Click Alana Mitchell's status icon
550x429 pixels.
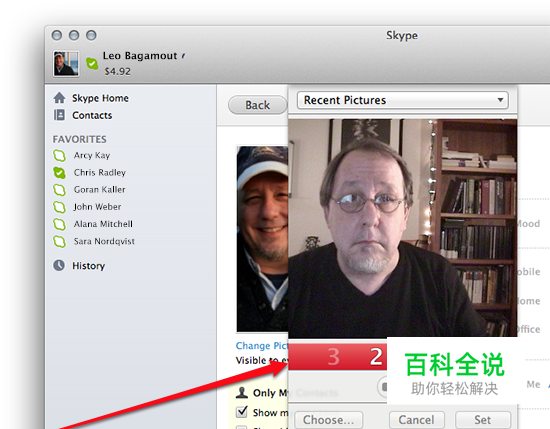click(59, 224)
